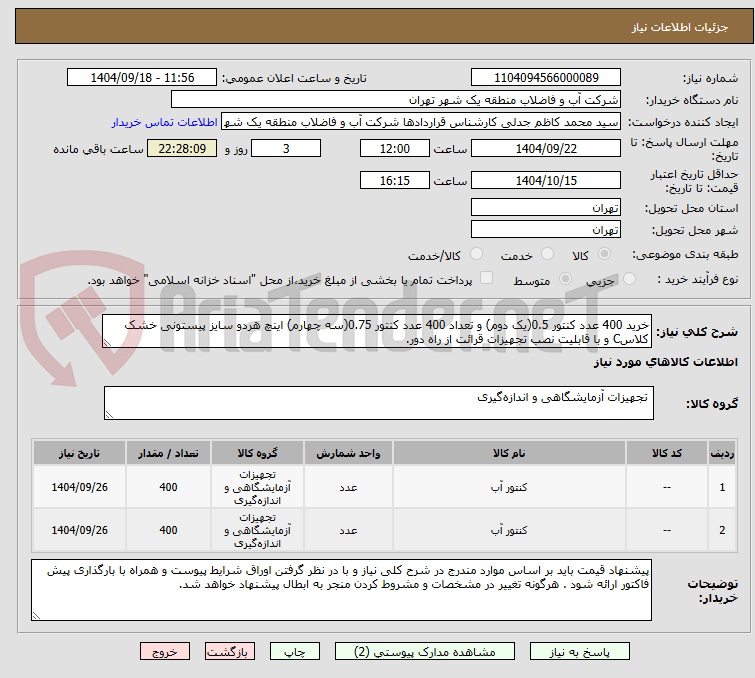Click the شماره نیاز number field
The height and width of the screenshot is (678, 755).
tap(546, 78)
